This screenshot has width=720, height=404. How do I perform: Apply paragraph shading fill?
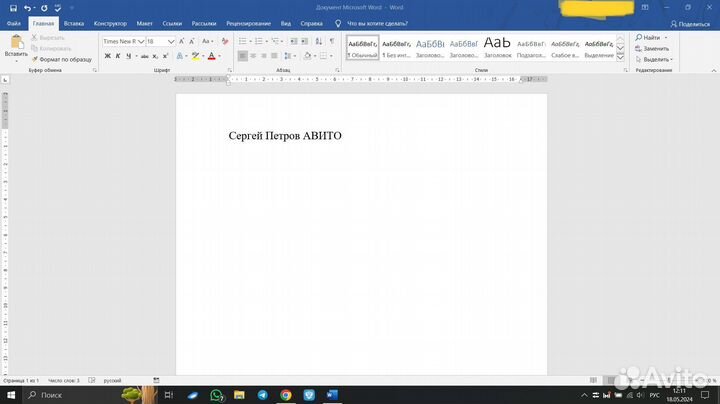[307, 56]
